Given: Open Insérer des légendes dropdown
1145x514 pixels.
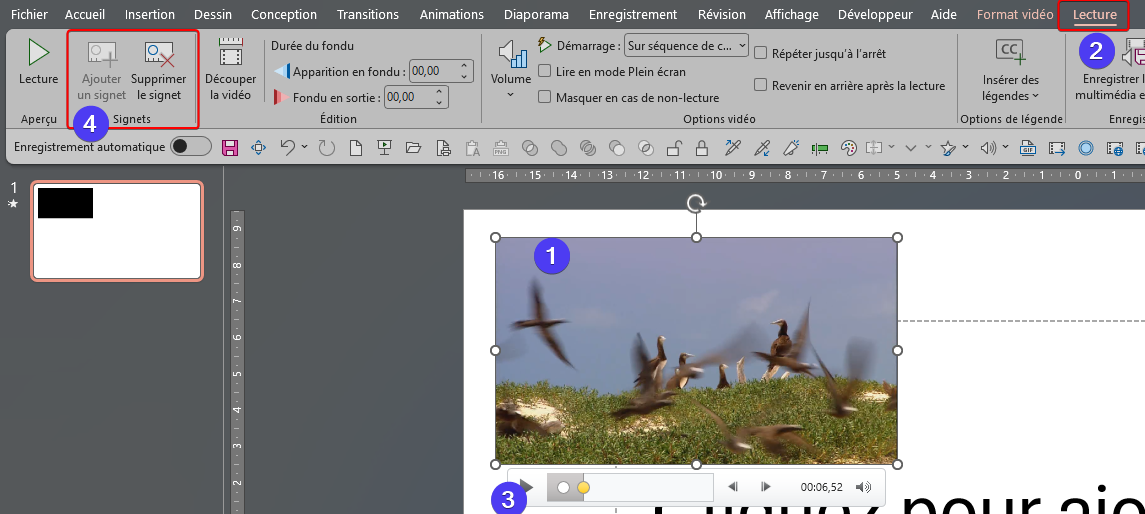Looking at the screenshot, I should point(1011,70).
